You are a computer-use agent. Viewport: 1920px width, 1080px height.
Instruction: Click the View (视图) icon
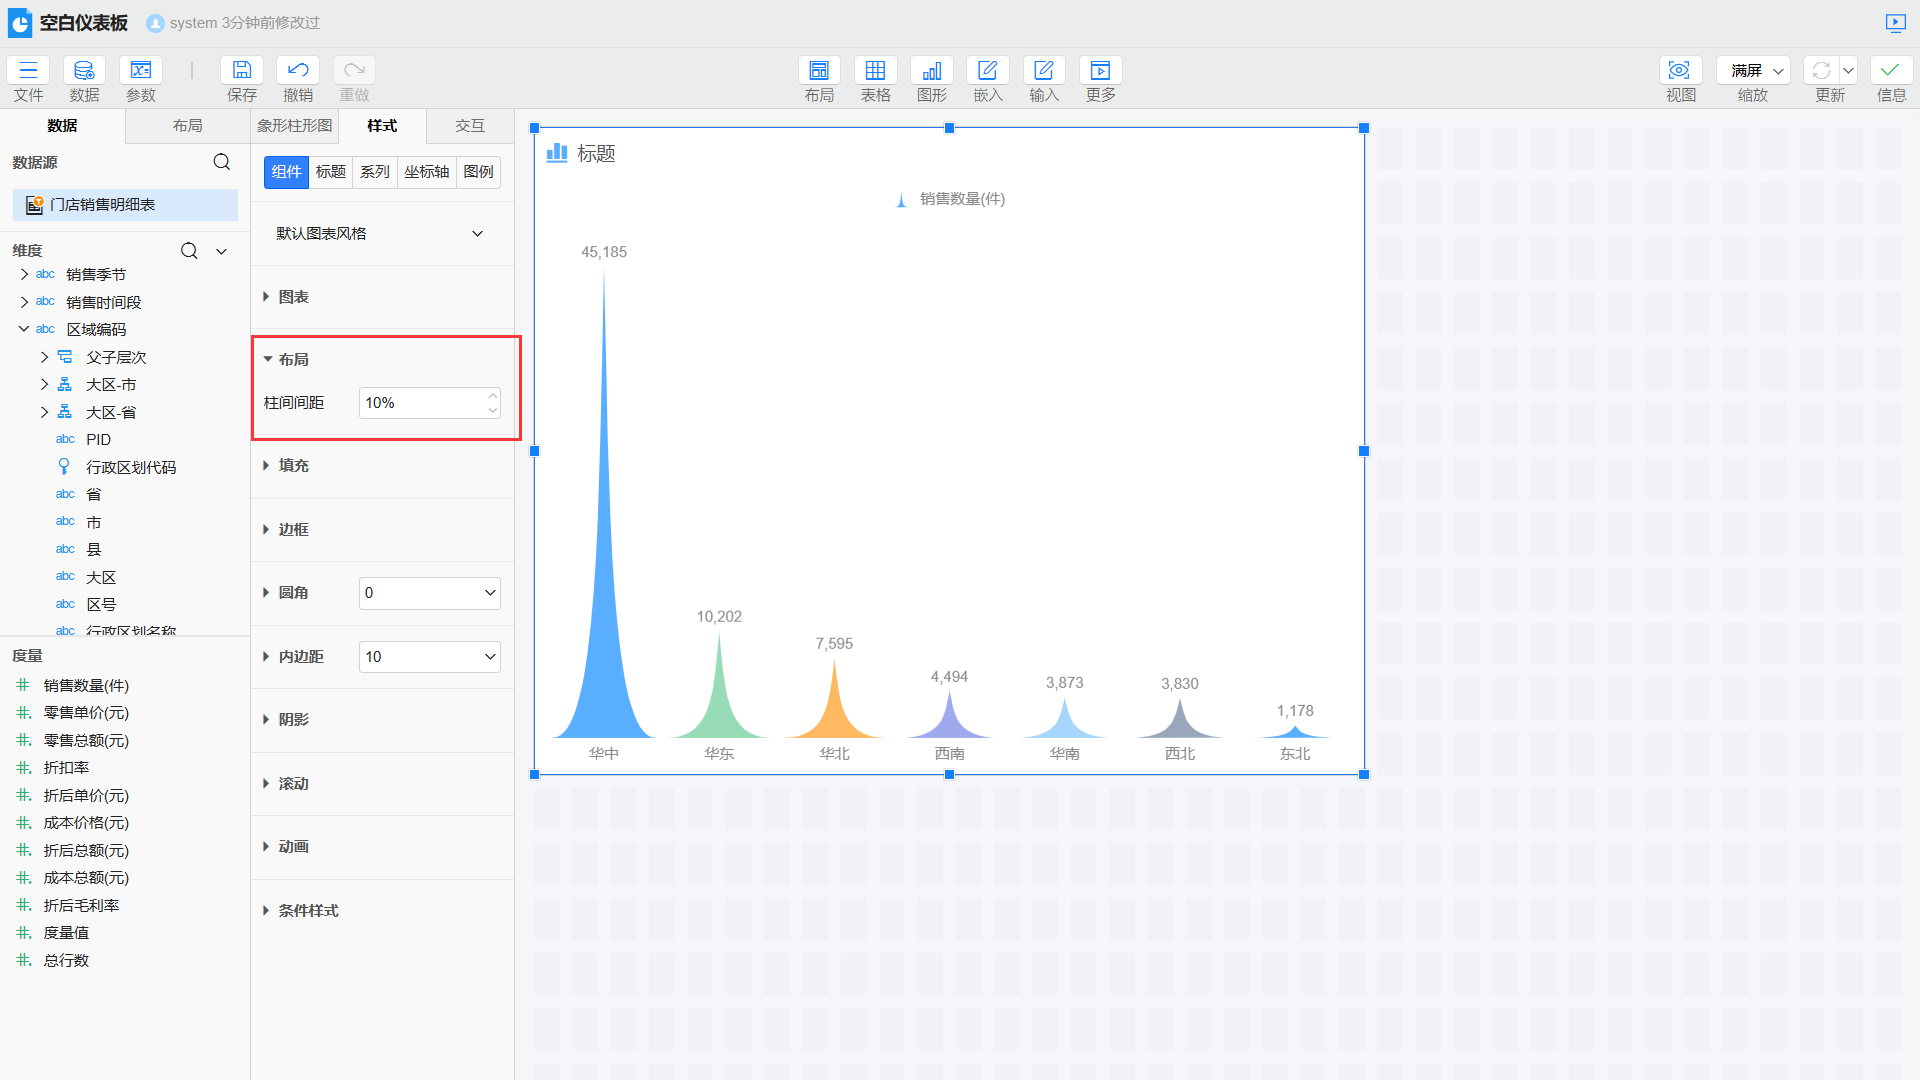(1680, 70)
